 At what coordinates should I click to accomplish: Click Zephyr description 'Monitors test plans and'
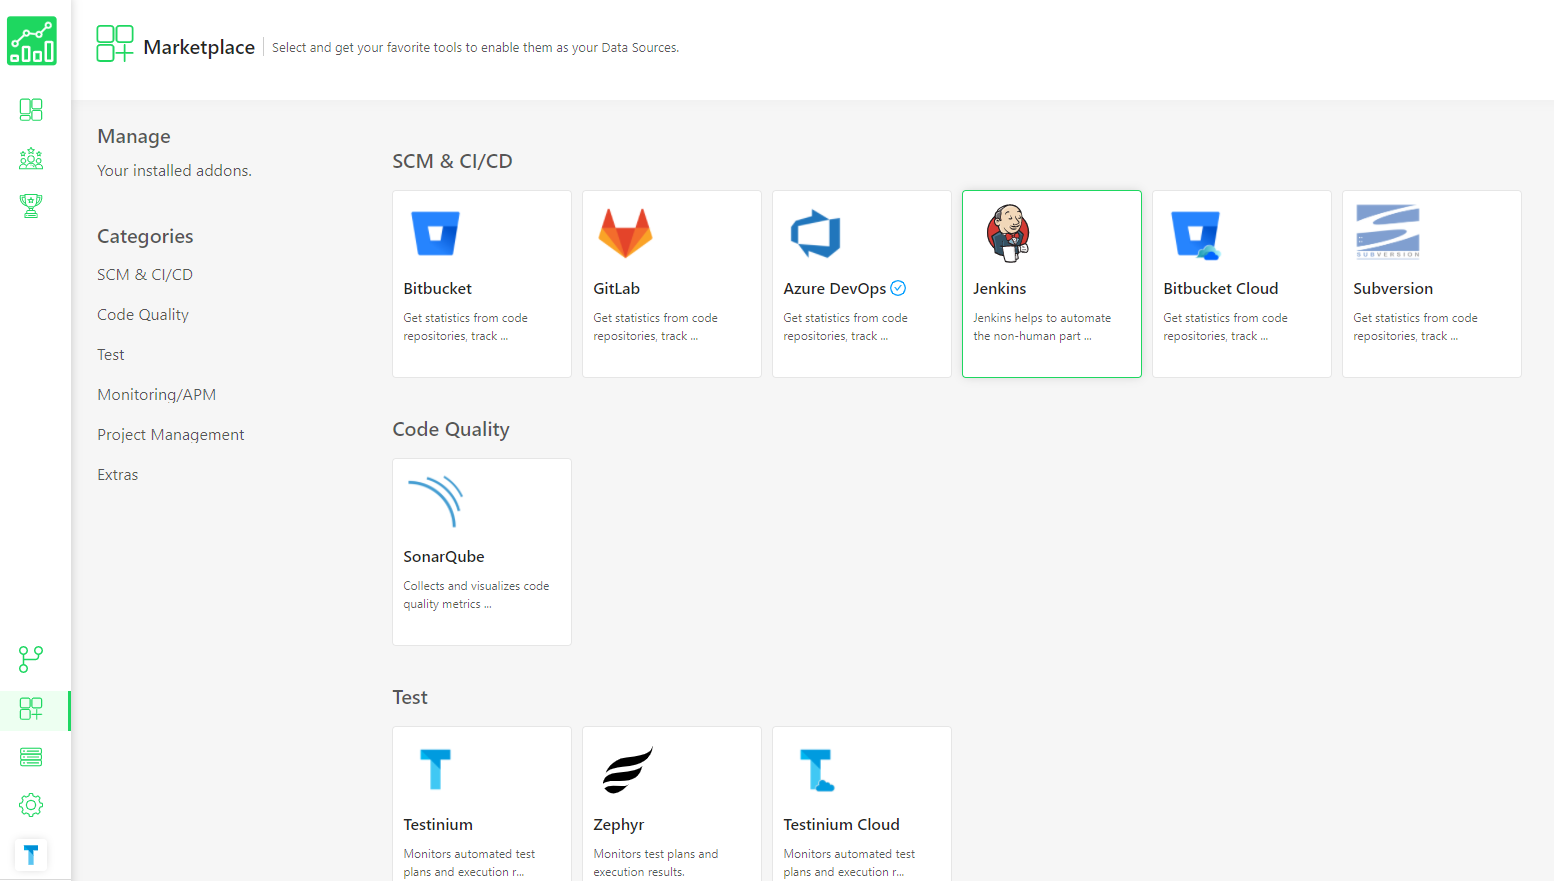656,854
